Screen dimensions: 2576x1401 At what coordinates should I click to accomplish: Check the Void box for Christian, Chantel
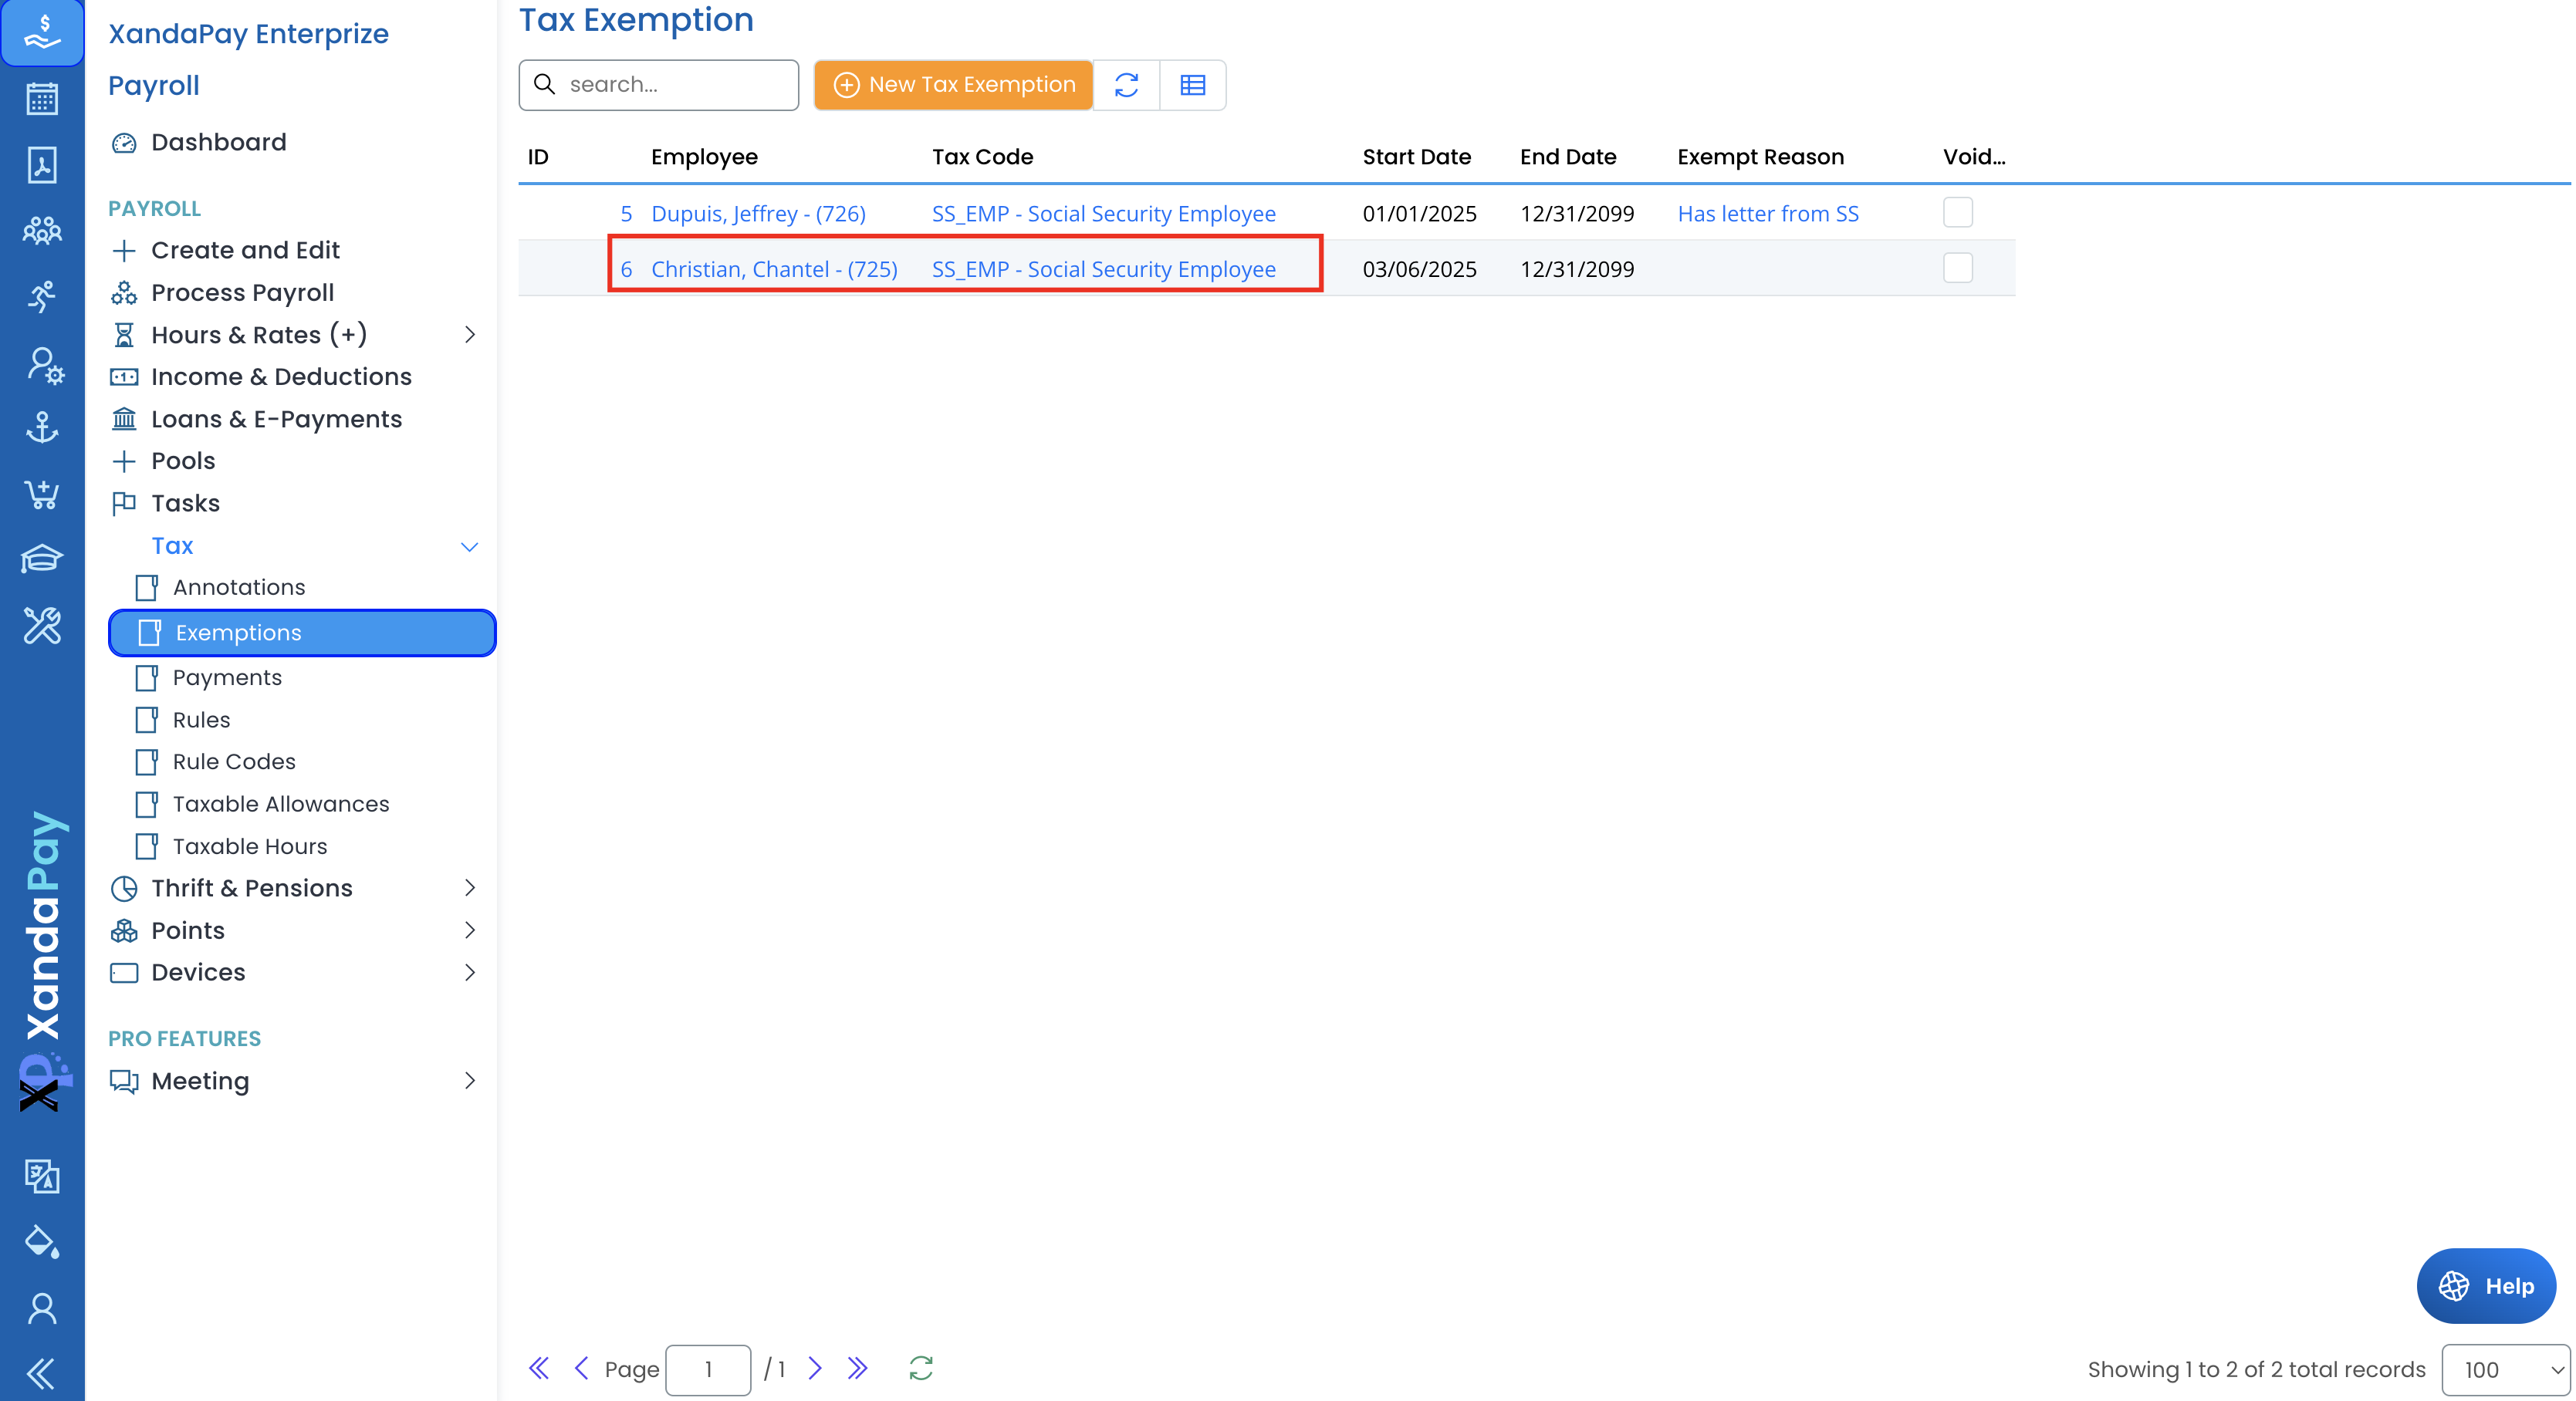click(1957, 268)
